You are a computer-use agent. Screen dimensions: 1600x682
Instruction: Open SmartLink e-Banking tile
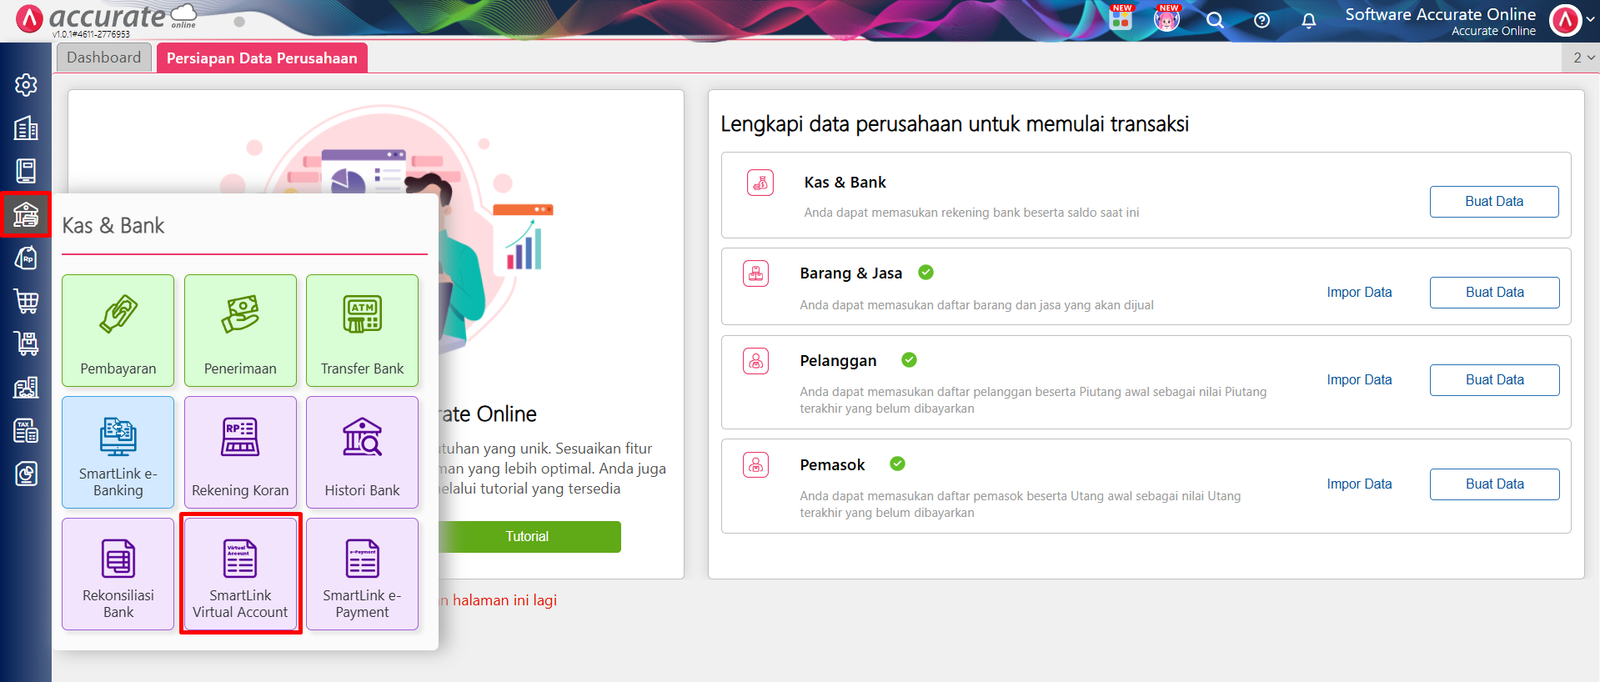[x=118, y=452]
